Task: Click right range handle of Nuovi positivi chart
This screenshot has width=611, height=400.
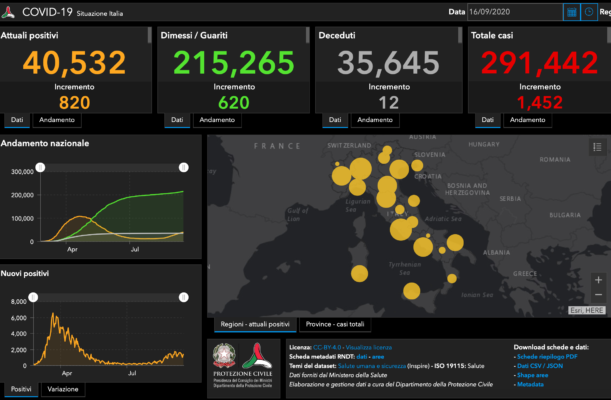Action: (184, 298)
